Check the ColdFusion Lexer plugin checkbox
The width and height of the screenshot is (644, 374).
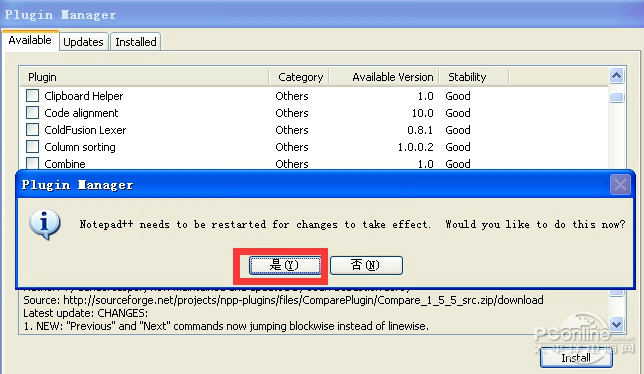[x=32, y=130]
